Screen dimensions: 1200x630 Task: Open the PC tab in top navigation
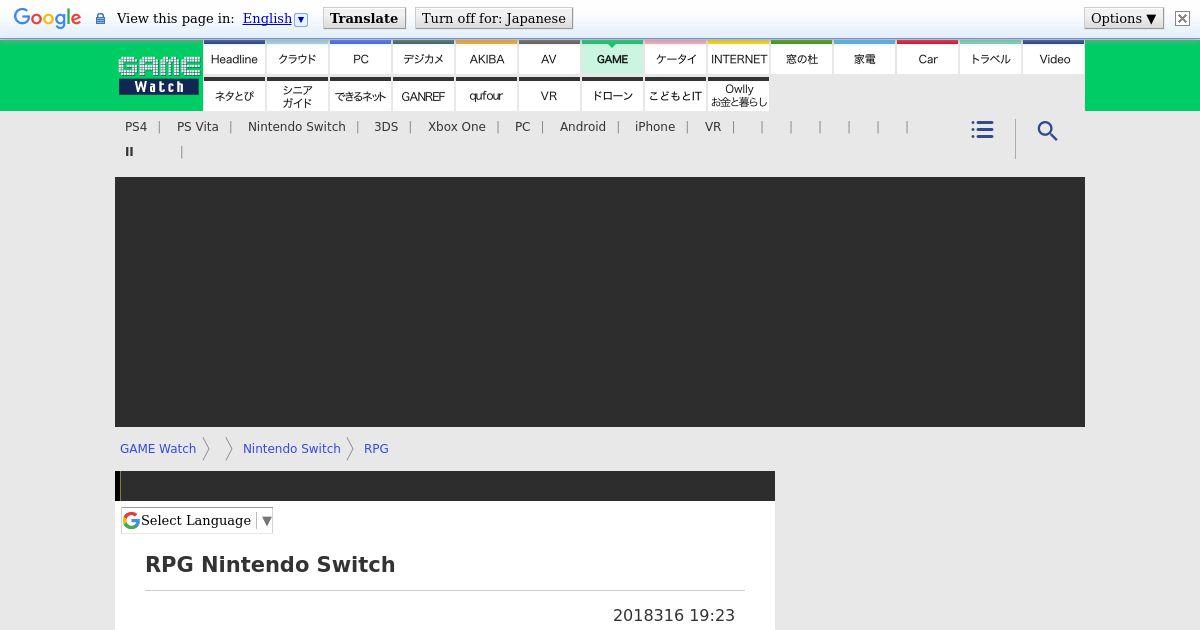coord(360,58)
